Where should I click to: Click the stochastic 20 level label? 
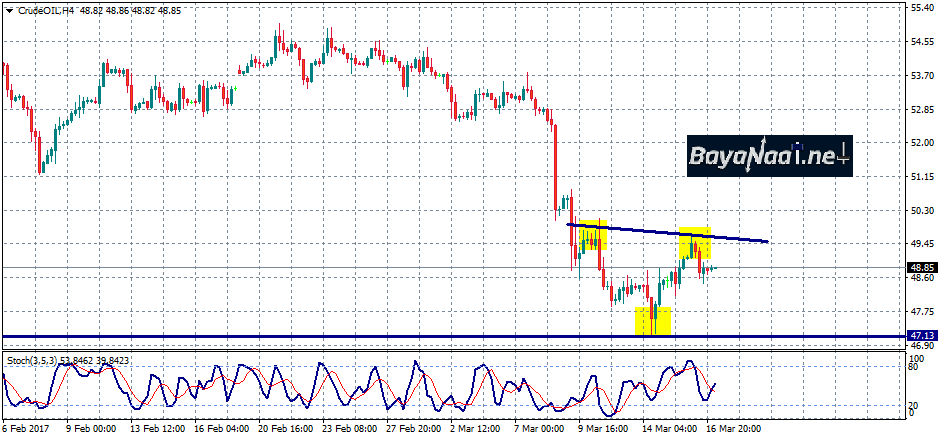click(915, 404)
